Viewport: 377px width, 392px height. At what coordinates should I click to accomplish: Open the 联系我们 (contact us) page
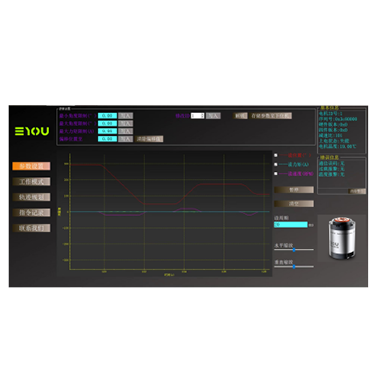(x=31, y=228)
